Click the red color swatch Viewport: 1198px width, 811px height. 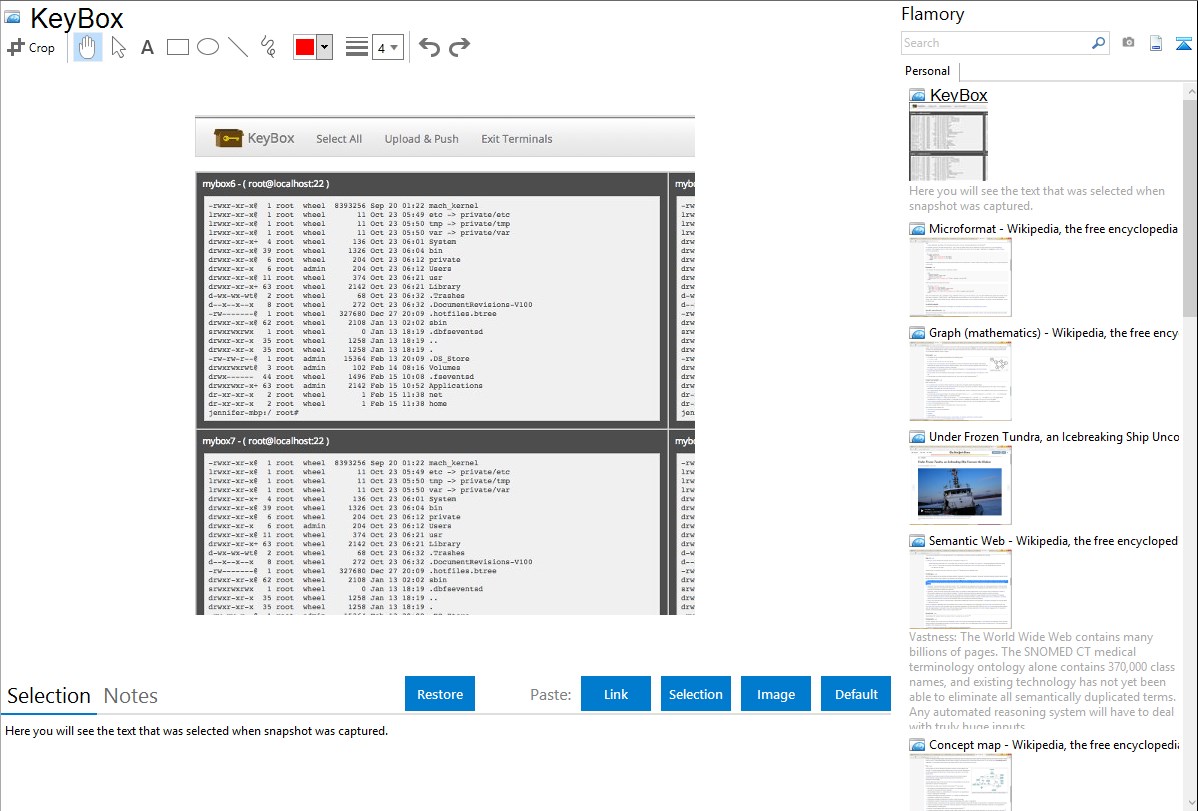pos(305,47)
